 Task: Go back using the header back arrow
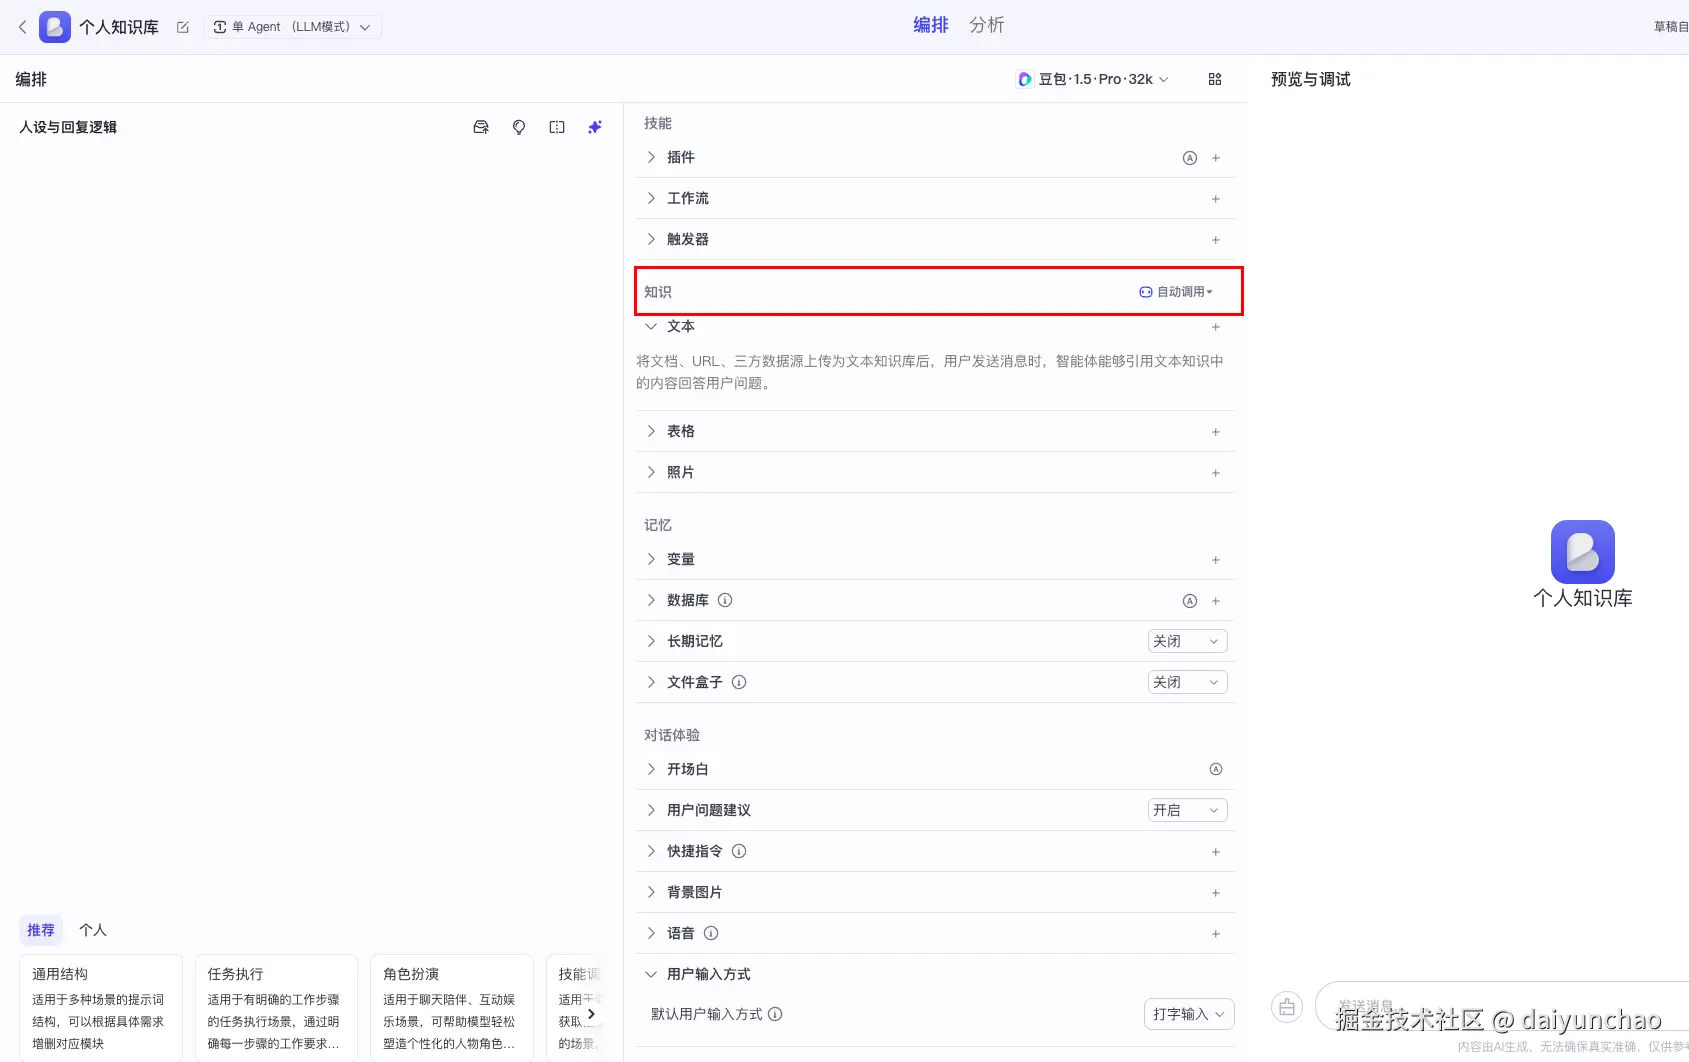23,27
